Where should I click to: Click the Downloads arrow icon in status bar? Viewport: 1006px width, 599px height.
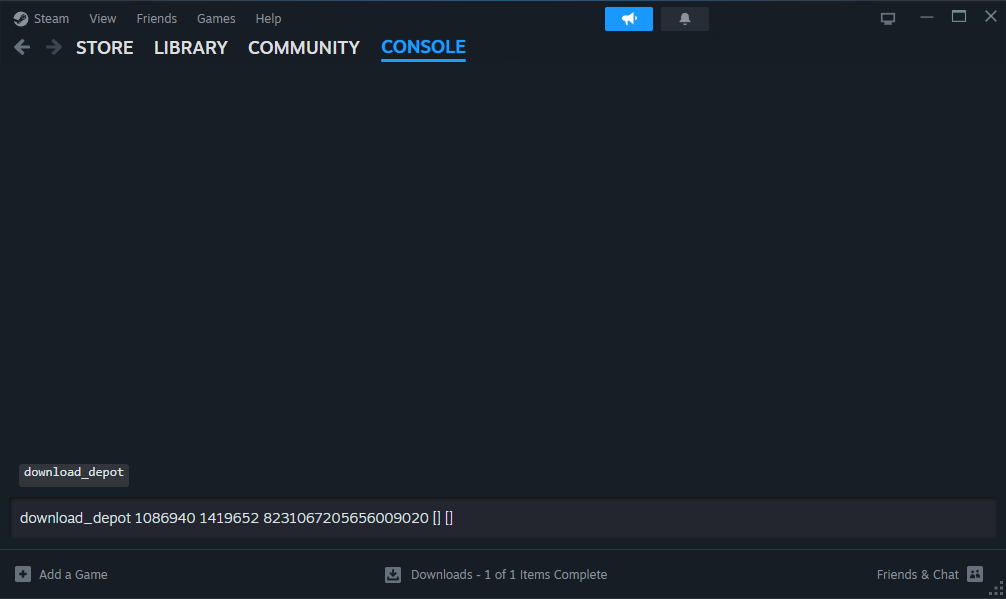coord(392,574)
